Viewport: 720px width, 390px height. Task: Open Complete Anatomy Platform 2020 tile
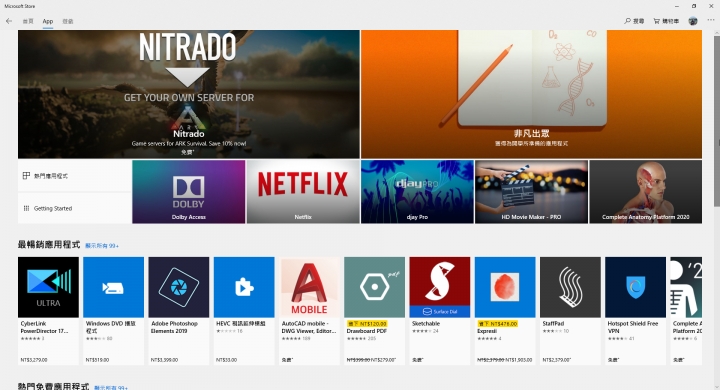(646, 192)
